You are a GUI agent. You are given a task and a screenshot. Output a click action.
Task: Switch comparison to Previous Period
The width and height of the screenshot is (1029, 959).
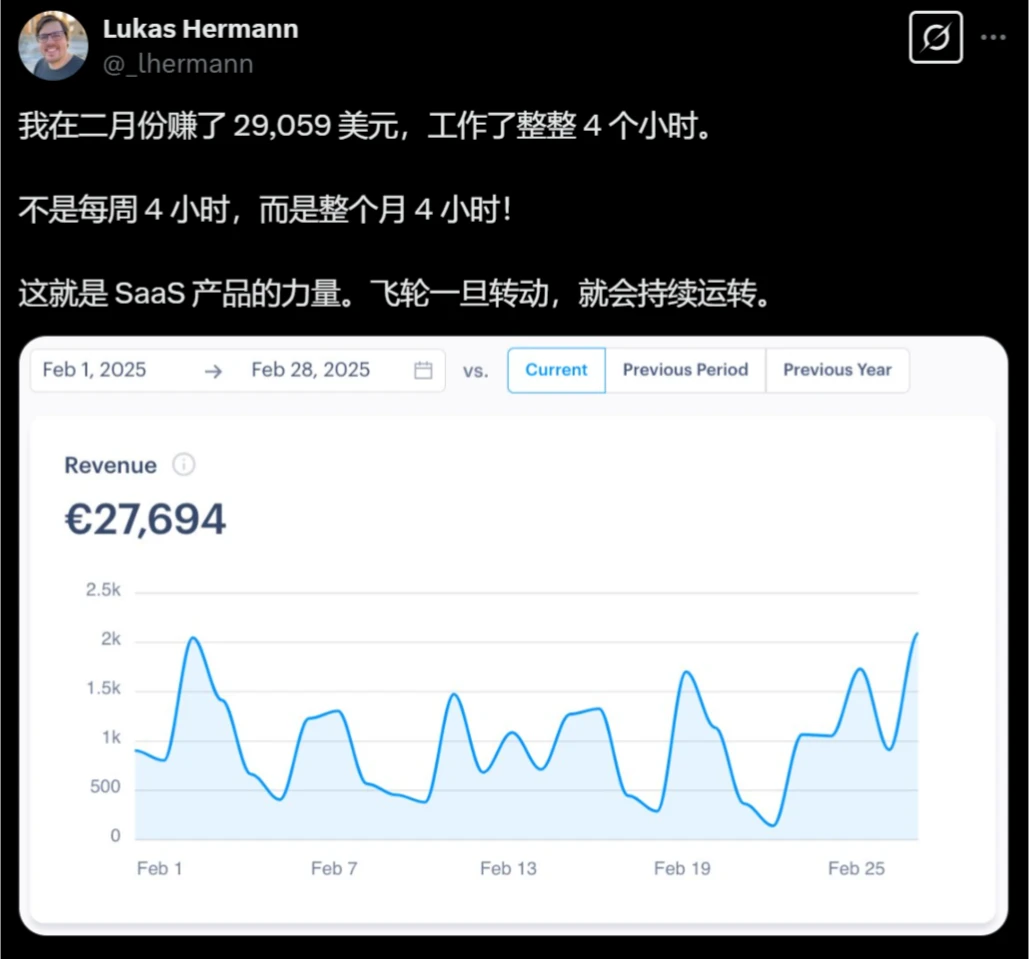pyautogui.click(x=685, y=370)
